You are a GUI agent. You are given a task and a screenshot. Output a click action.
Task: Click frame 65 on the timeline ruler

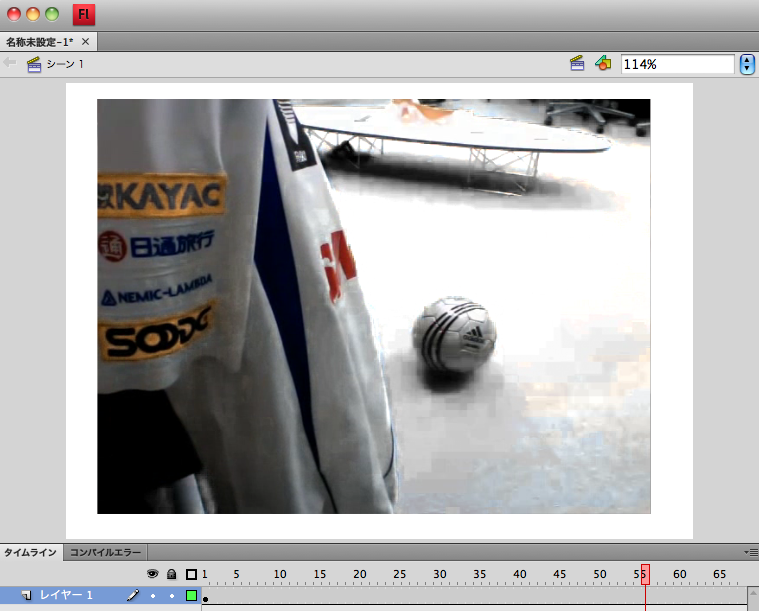pos(719,574)
